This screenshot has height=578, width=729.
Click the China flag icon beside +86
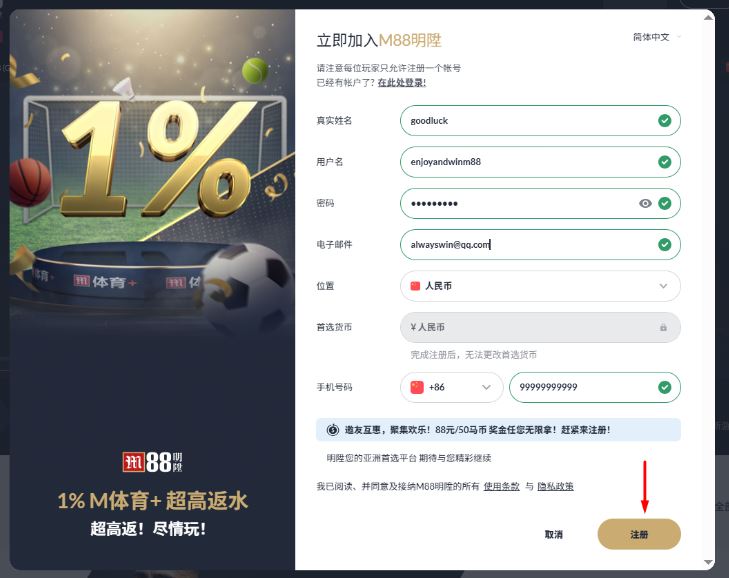417,387
